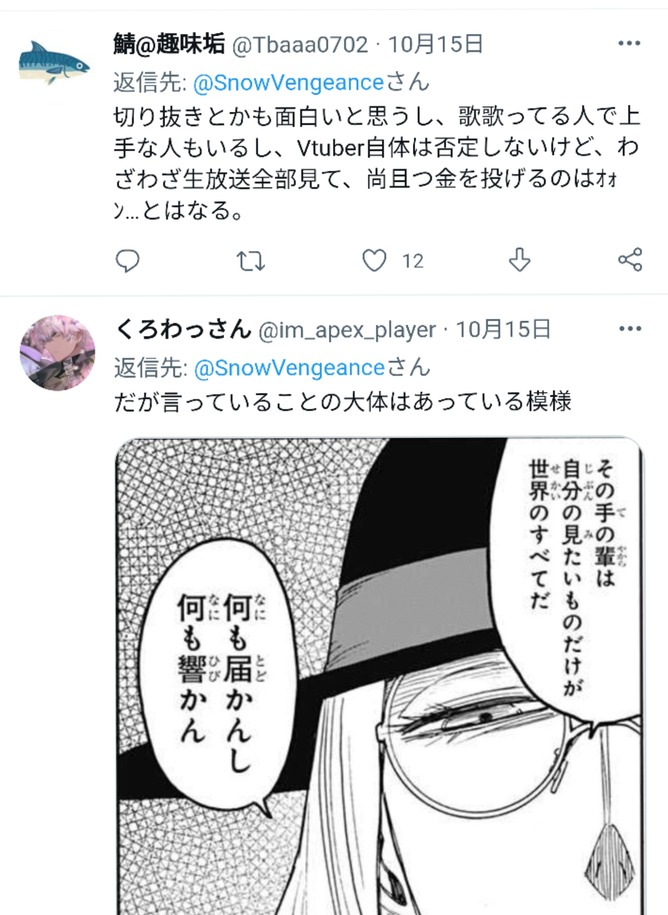The image size is (668, 915).
Task: Click the download arrow icon under first tweet
Action: point(519,260)
